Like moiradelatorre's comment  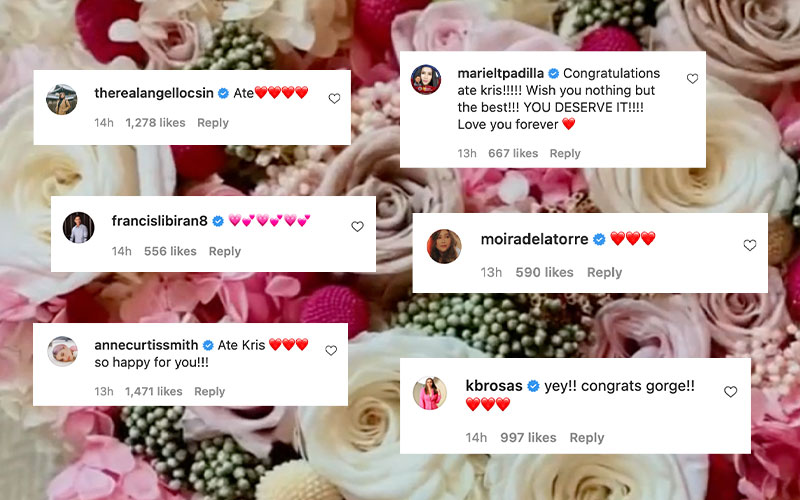pos(749,245)
